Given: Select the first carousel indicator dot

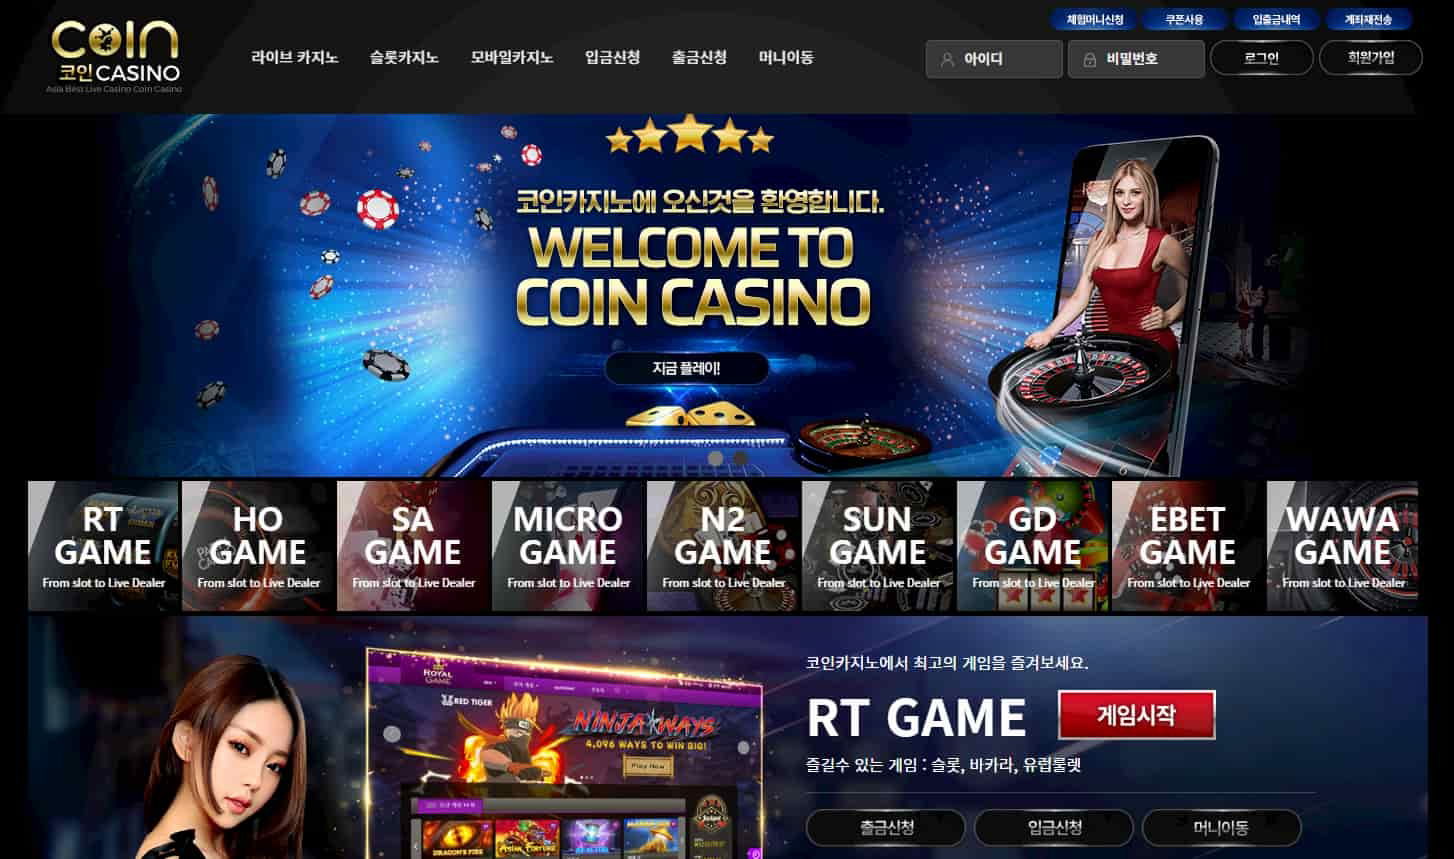Looking at the screenshot, I should [x=715, y=457].
